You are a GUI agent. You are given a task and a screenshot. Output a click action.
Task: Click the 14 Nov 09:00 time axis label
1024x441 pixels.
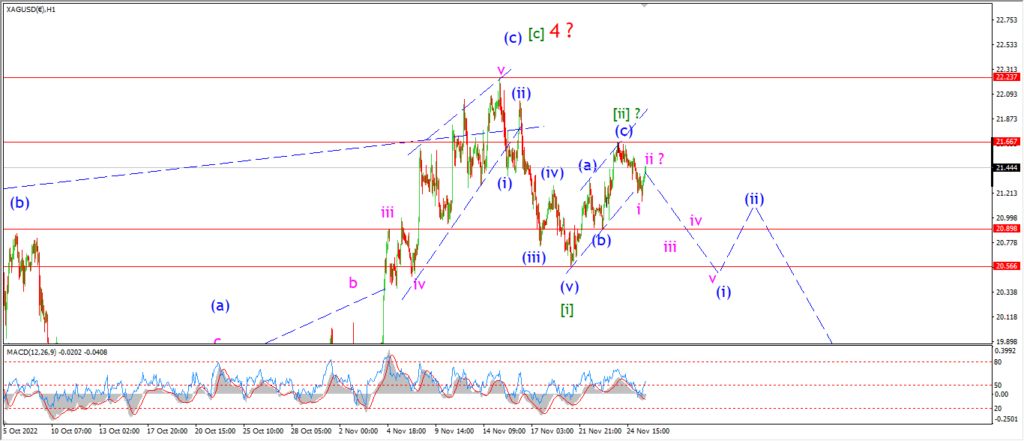tap(503, 431)
